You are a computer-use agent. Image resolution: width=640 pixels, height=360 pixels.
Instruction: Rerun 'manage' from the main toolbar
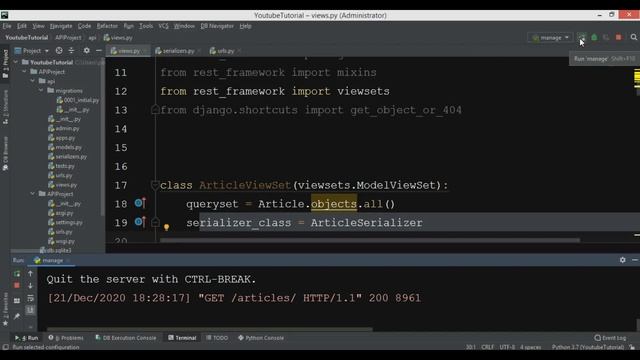click(x=582, y=37)
